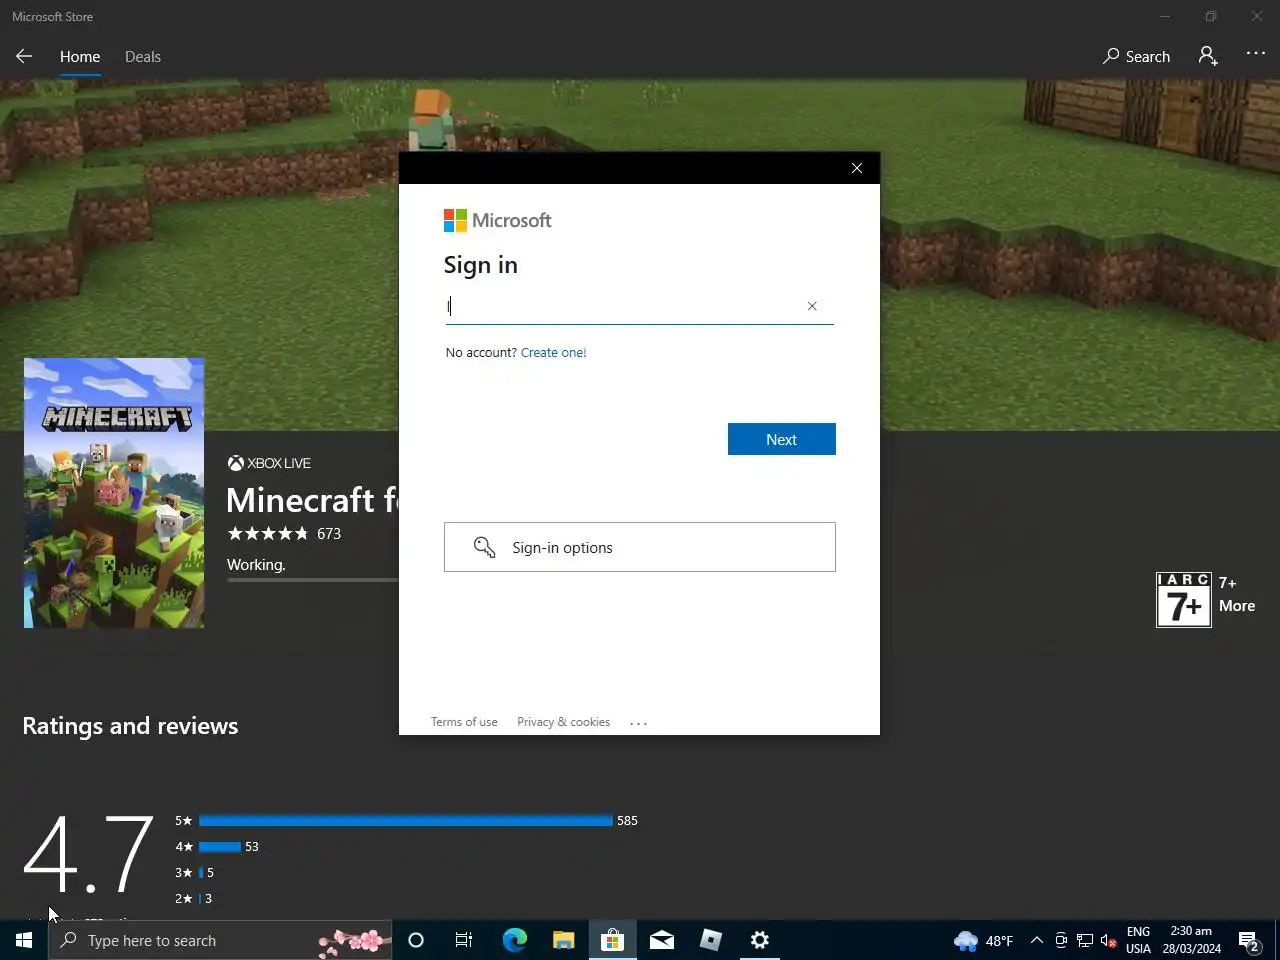This screenshot has width=1280, height=960.
Task: Click the taskbar search box
Action: click(220, 940)
